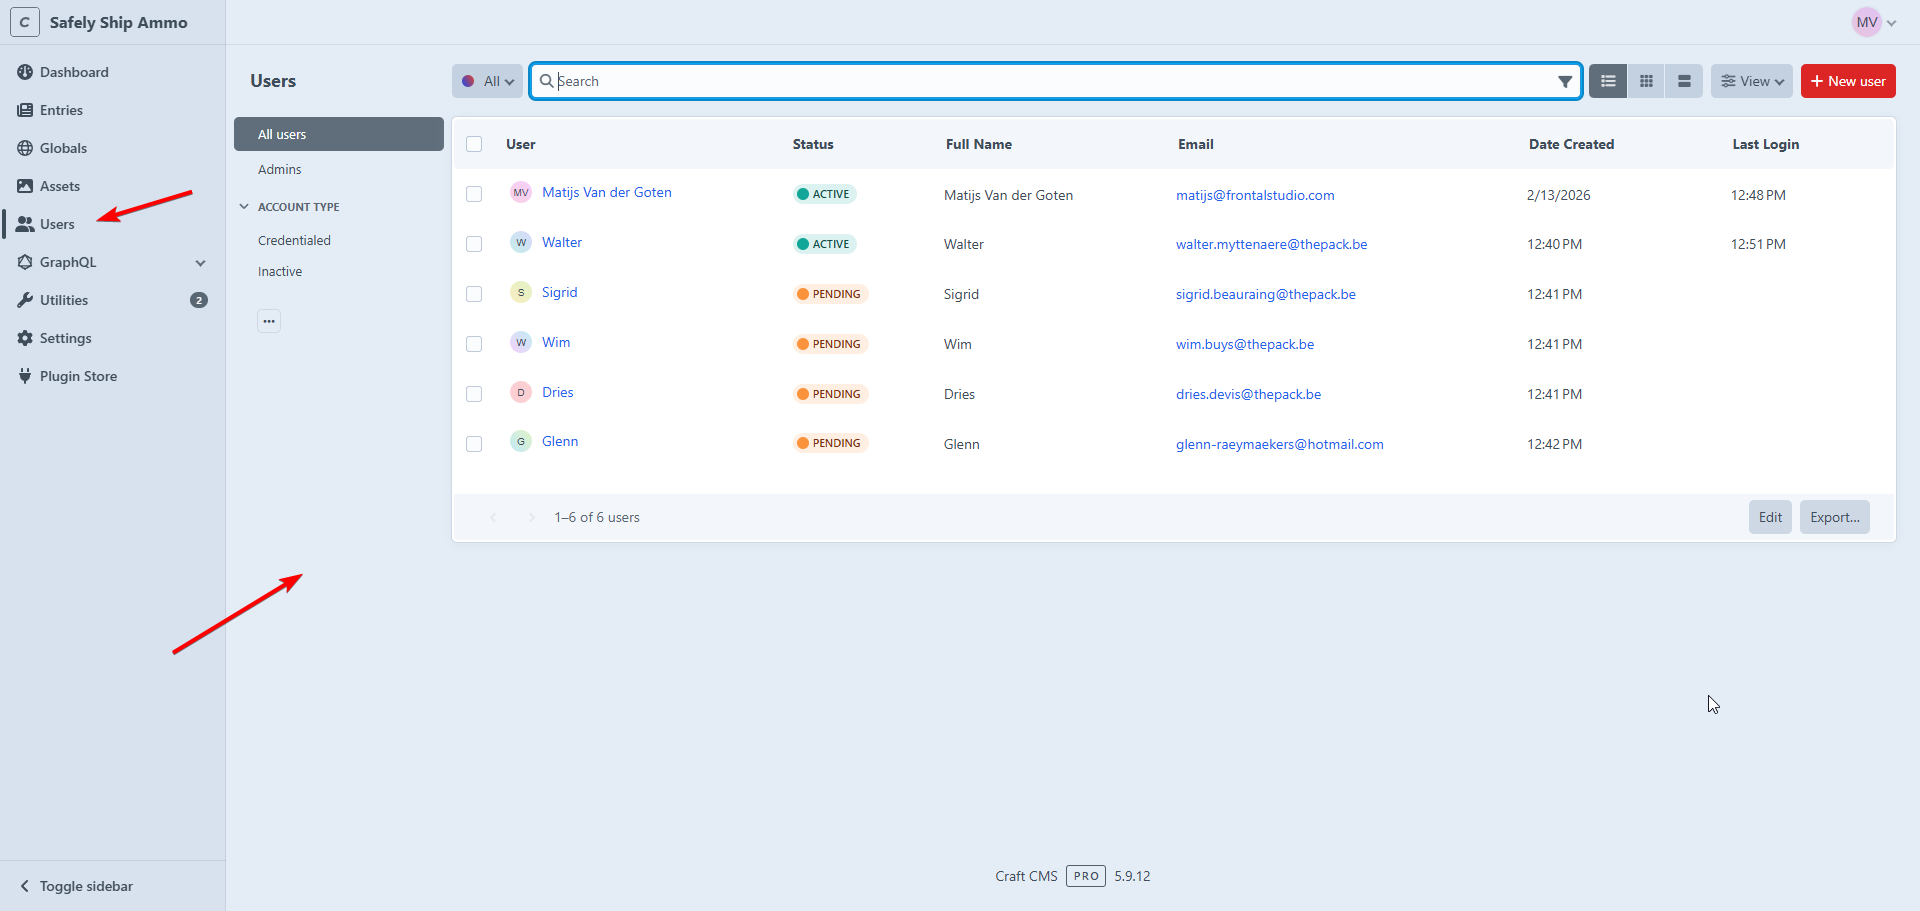Viewport: 1920px width, 911px height.
Task: Email glenn-raeymaekers@hotmail.com link
Action: [1279, 444]
